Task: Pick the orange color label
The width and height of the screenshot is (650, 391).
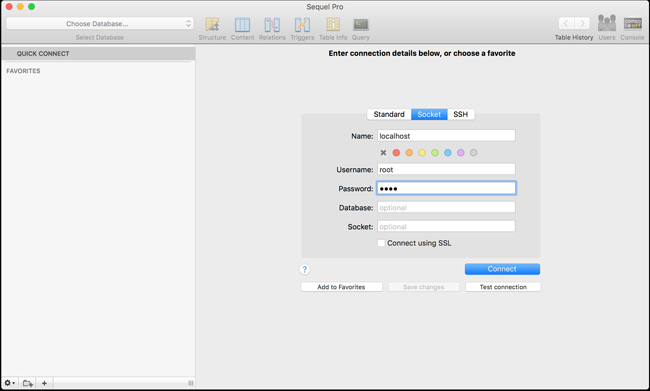Action: tap(409, 153)
